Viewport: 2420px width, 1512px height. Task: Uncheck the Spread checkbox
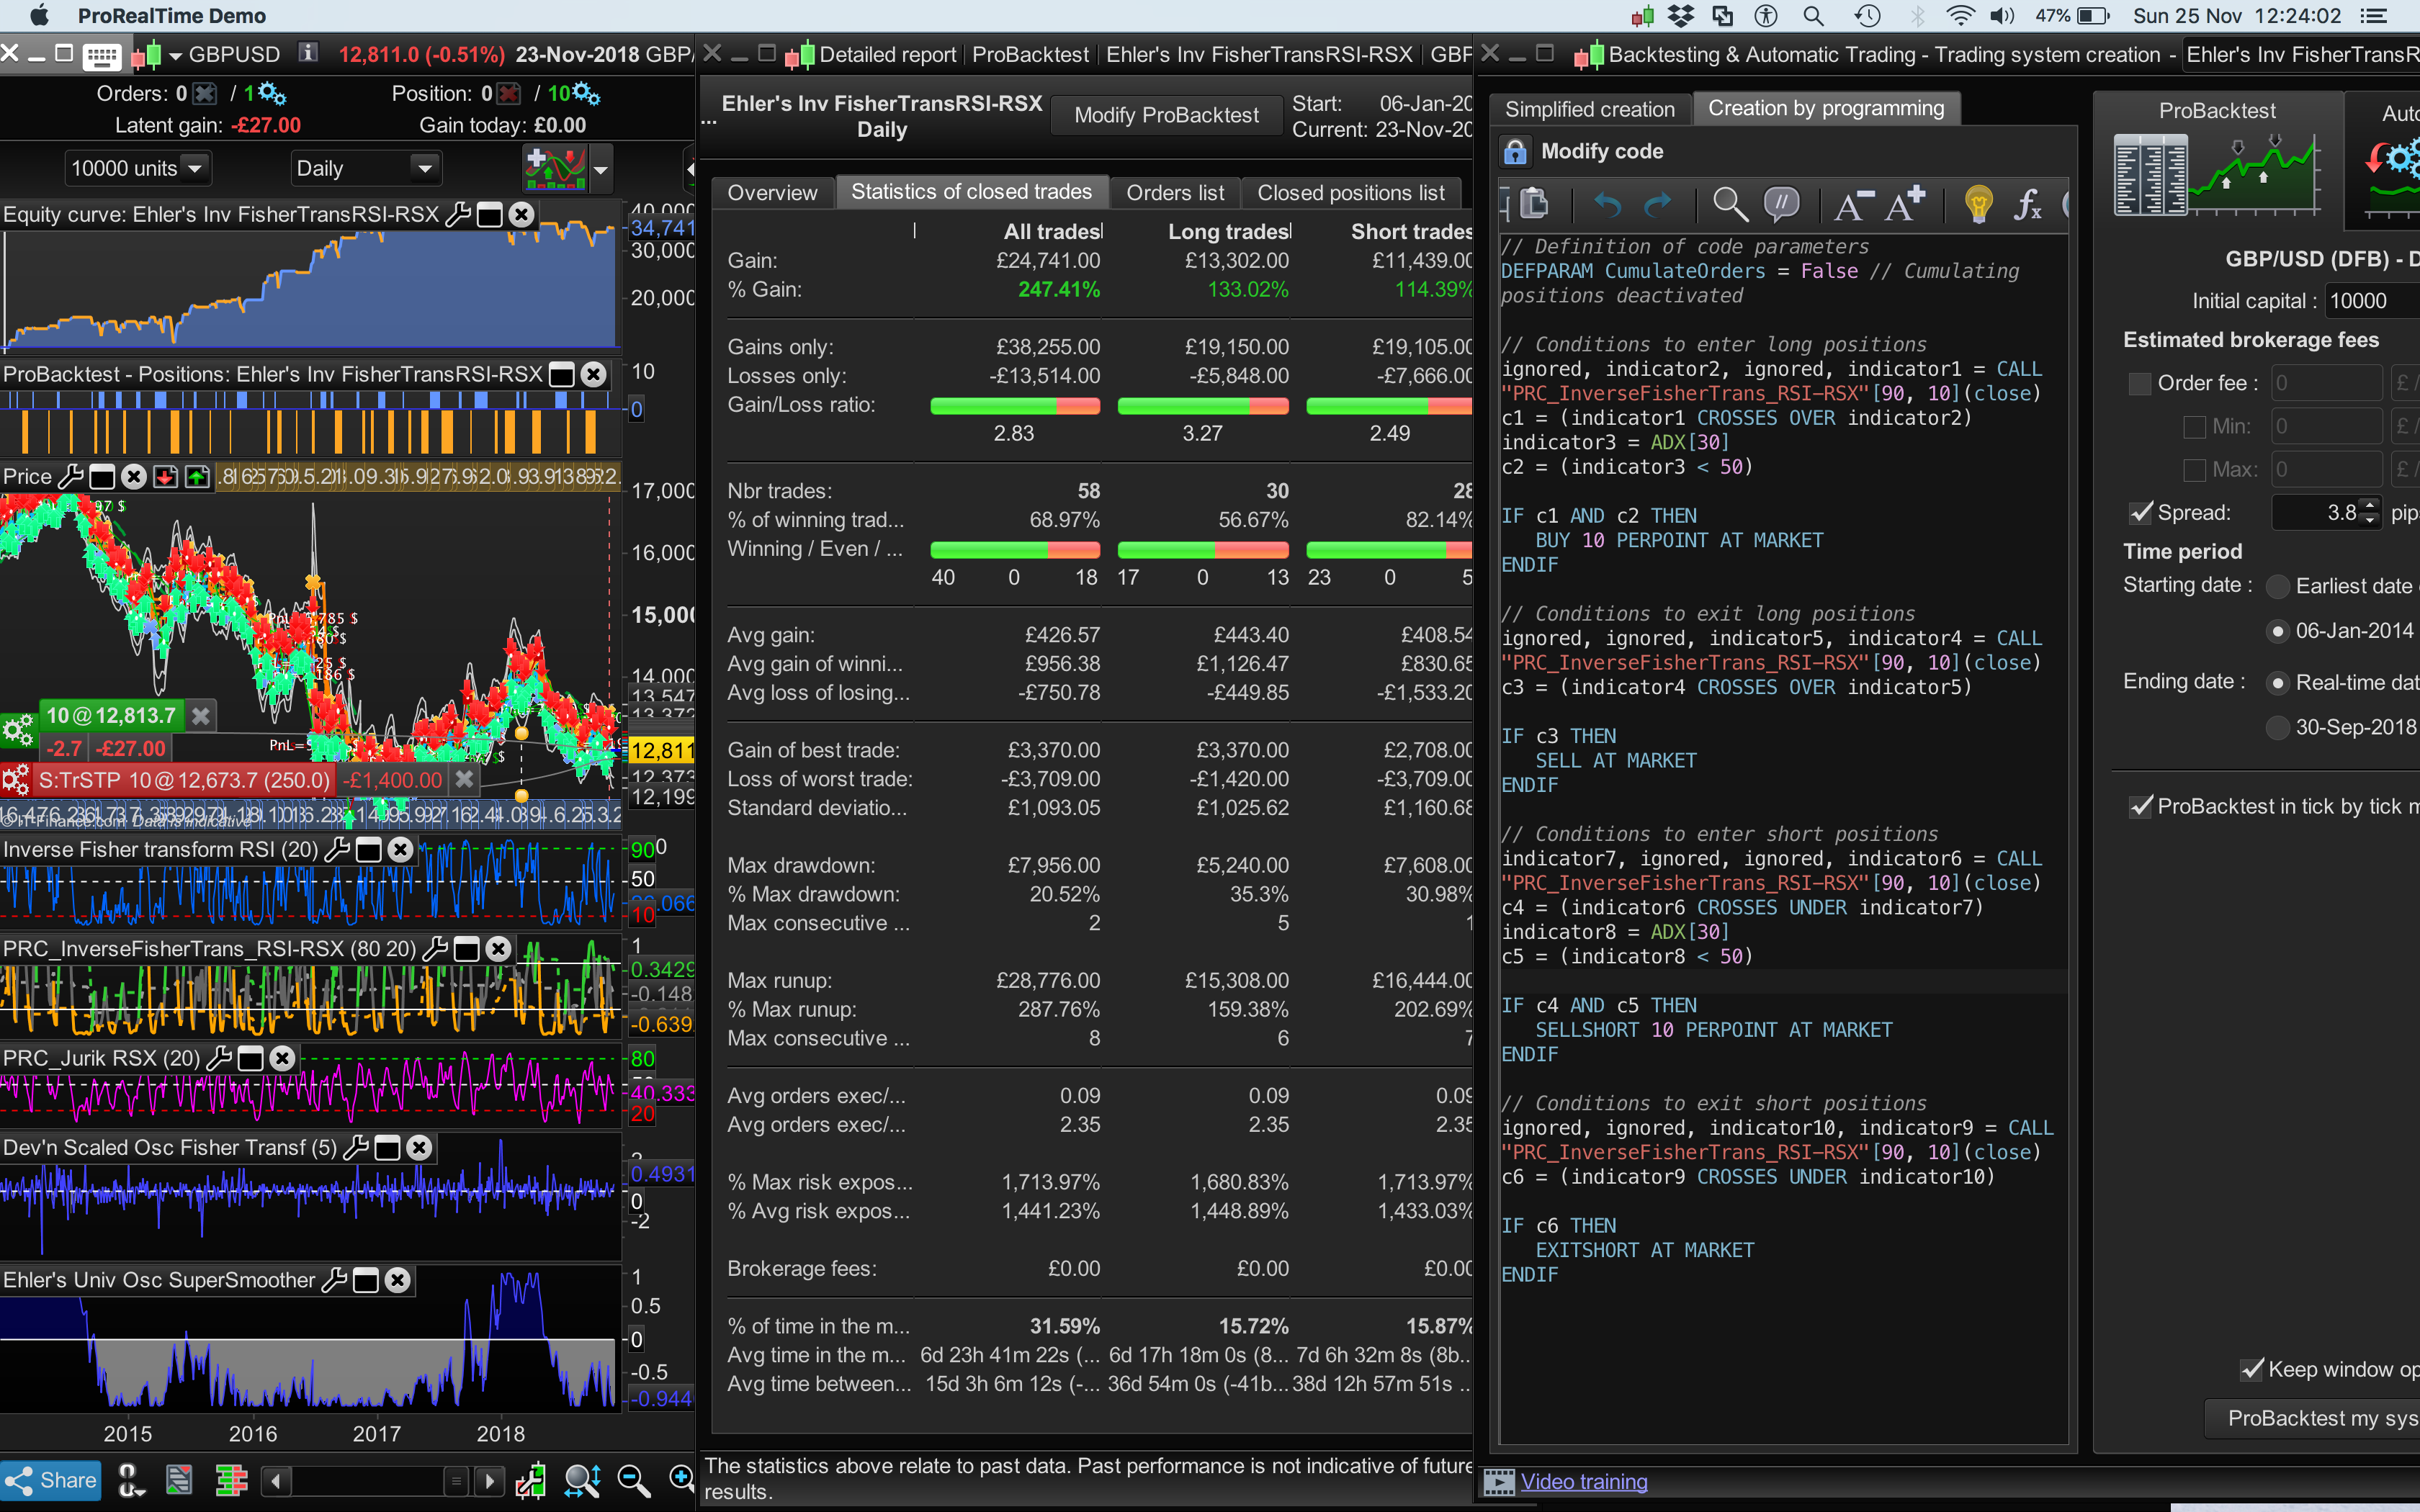pyautogui.click(x=2140, y=513)
